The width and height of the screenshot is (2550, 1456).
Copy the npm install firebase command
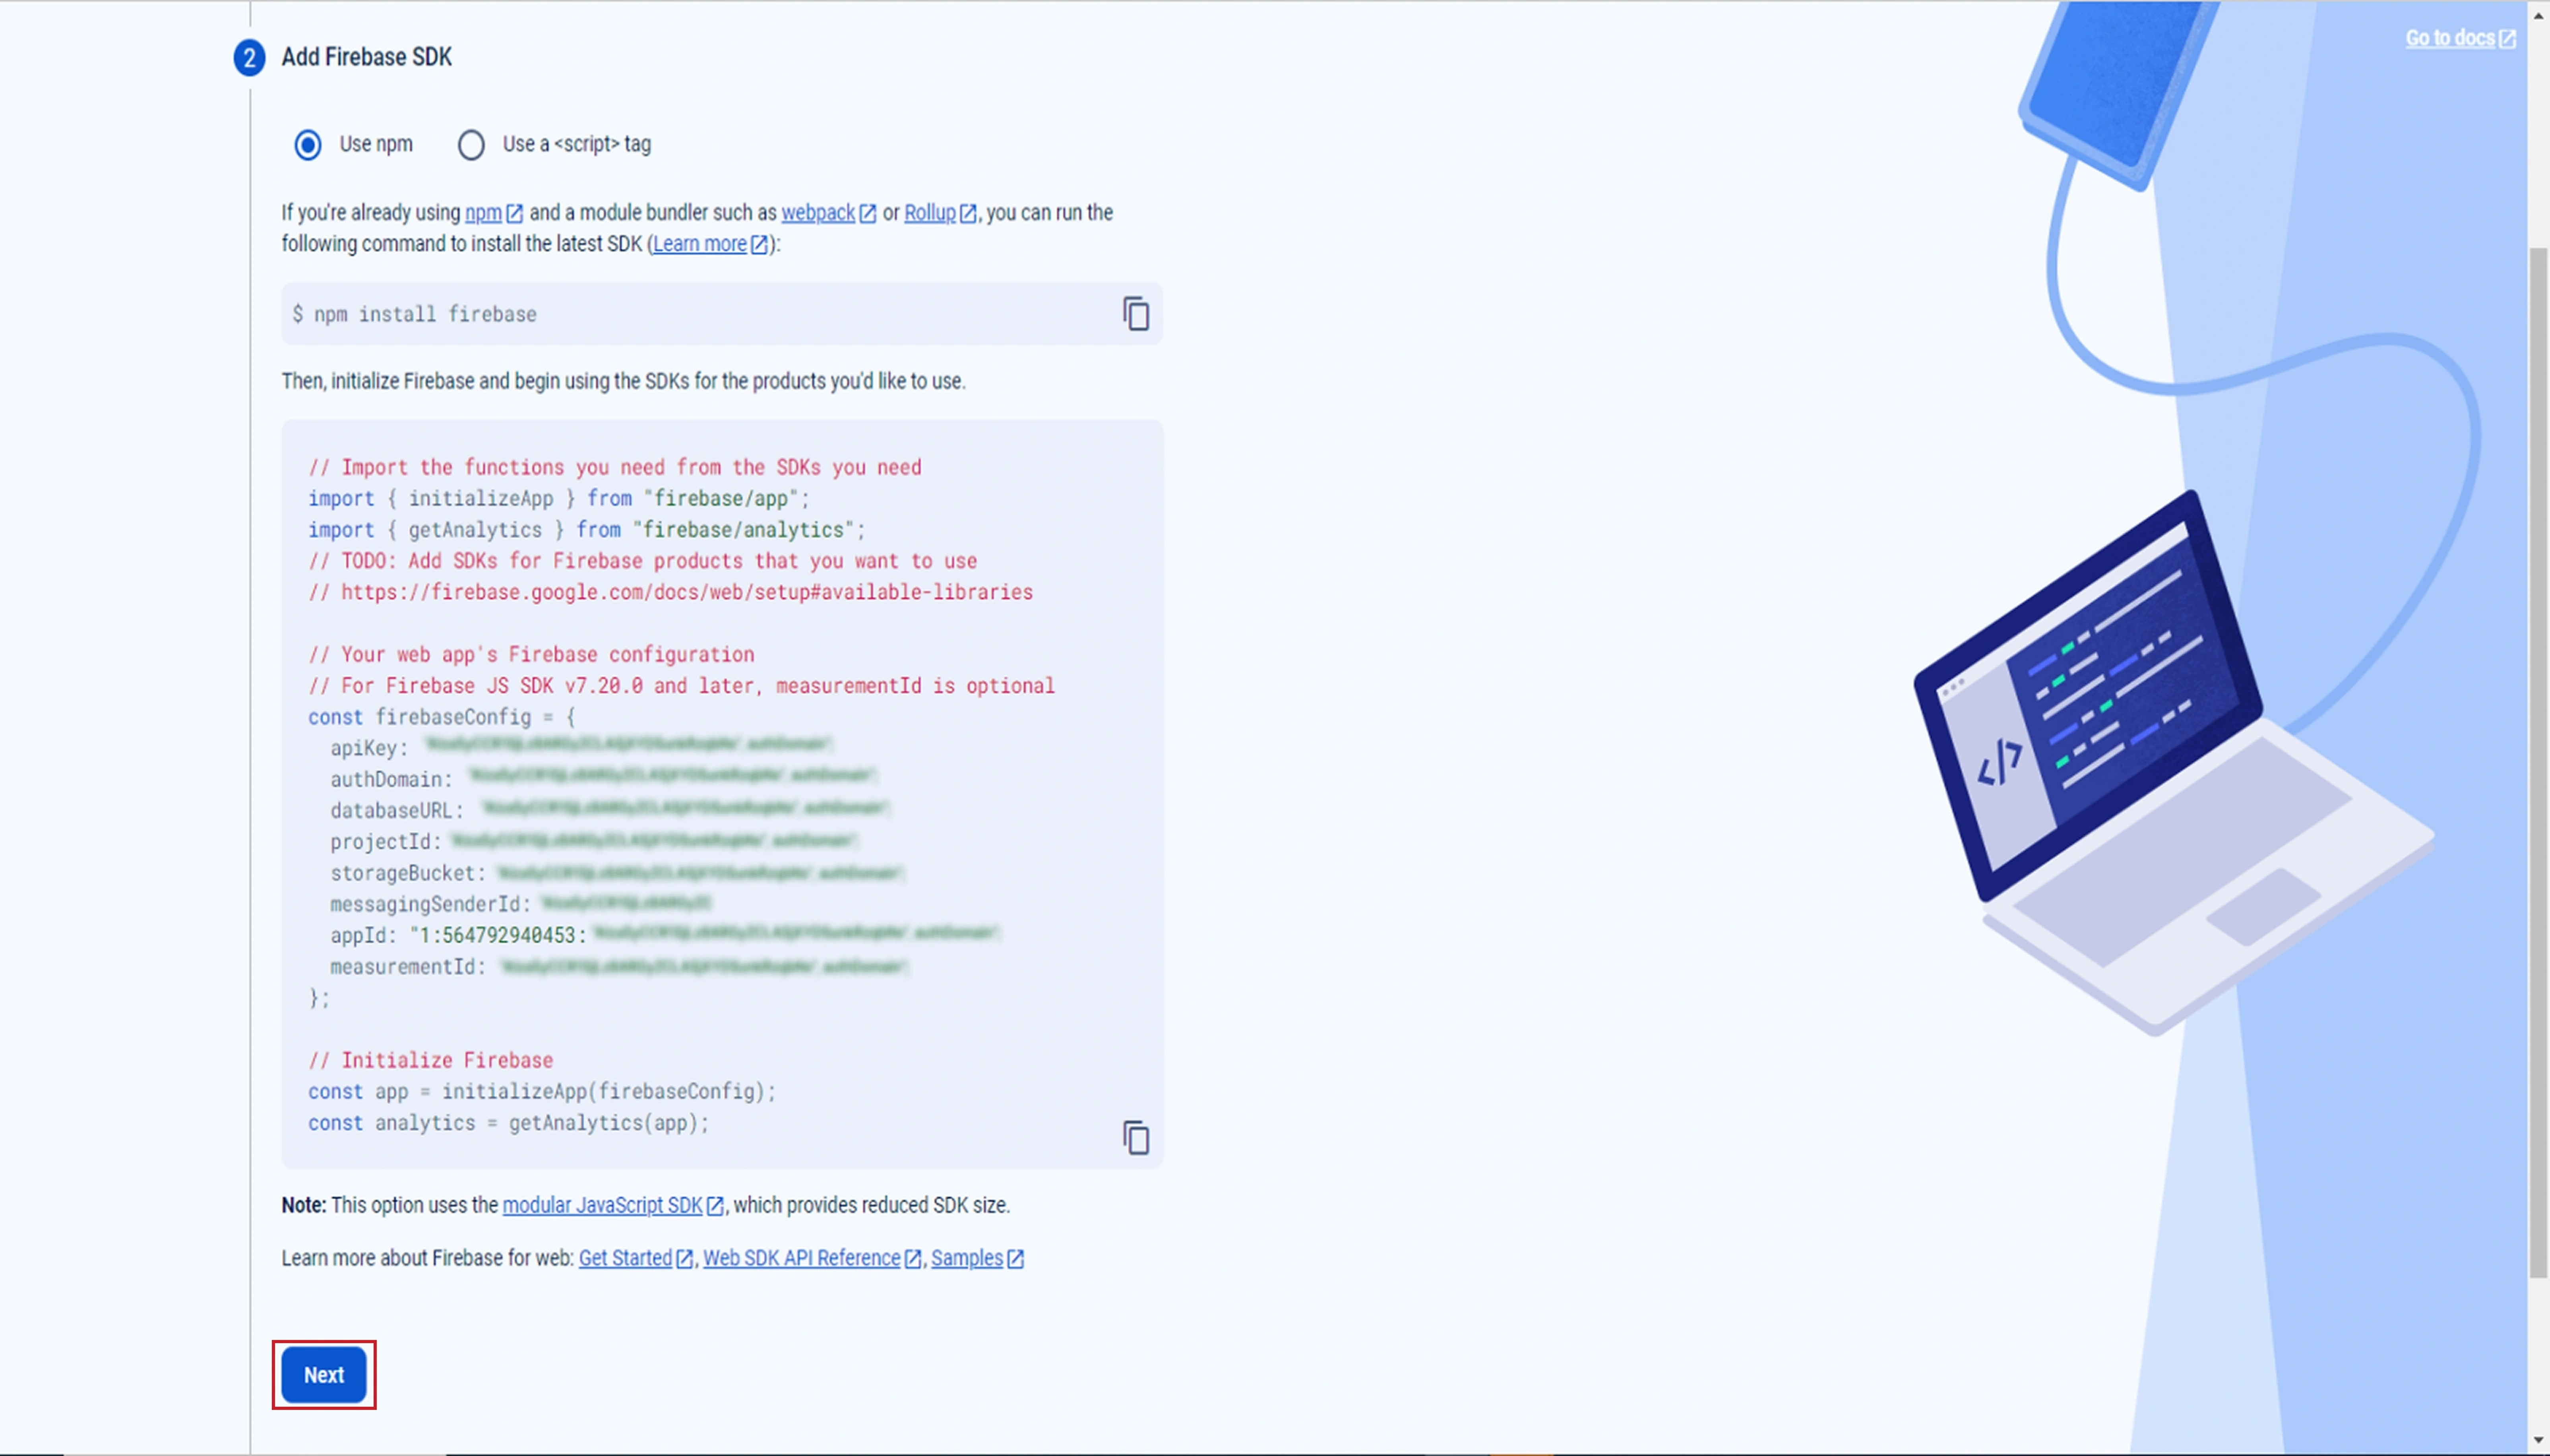1135,314
